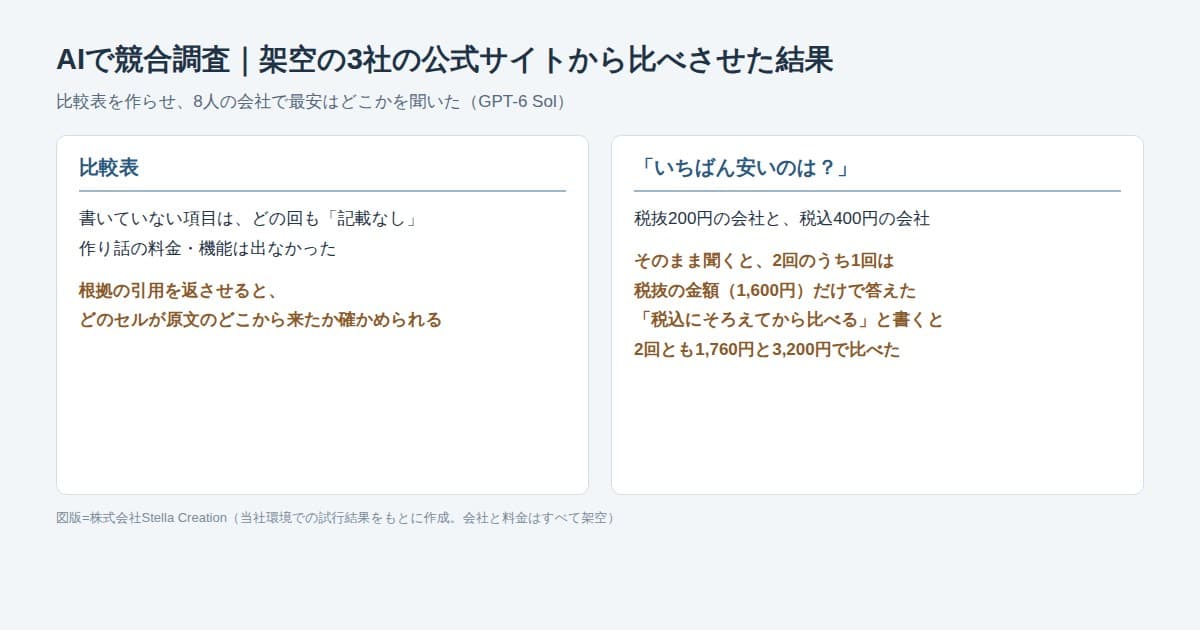Click the line '税抜の金額（1,600円）だけで答えた'
Screen dimensions: 1200x630
775,291
